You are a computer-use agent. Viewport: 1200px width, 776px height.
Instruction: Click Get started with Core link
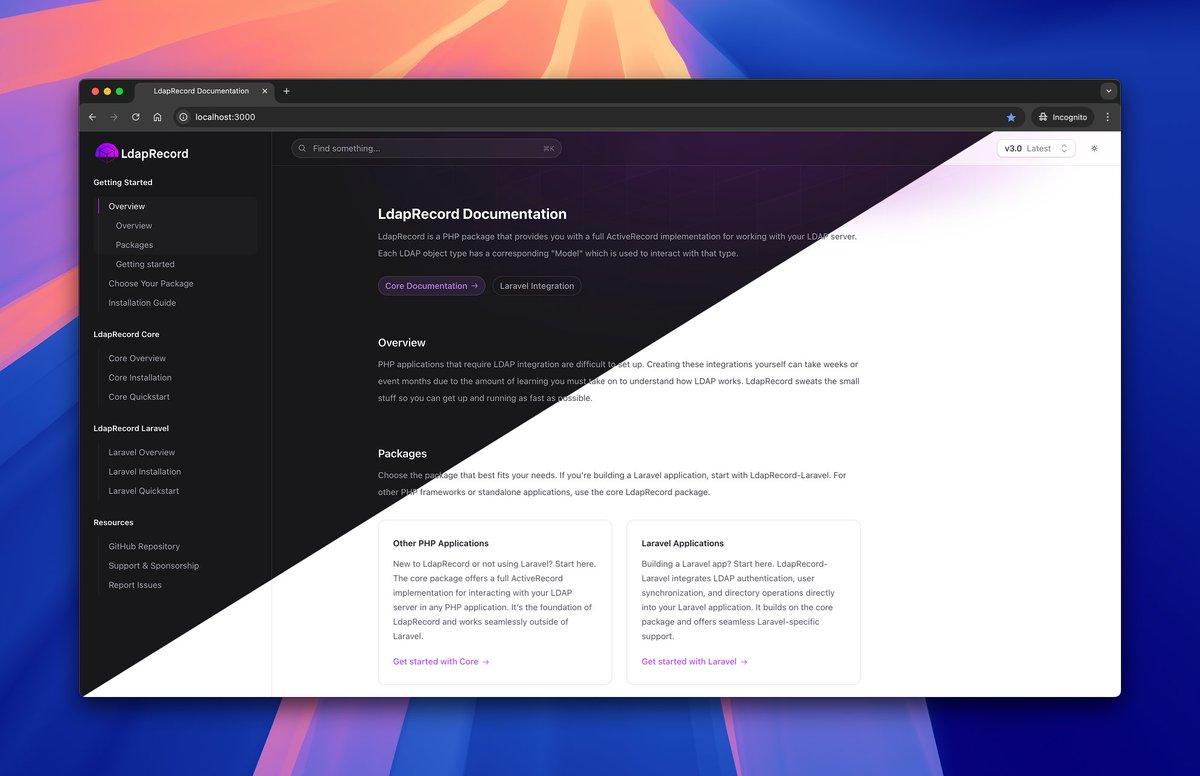coord(441,662)
